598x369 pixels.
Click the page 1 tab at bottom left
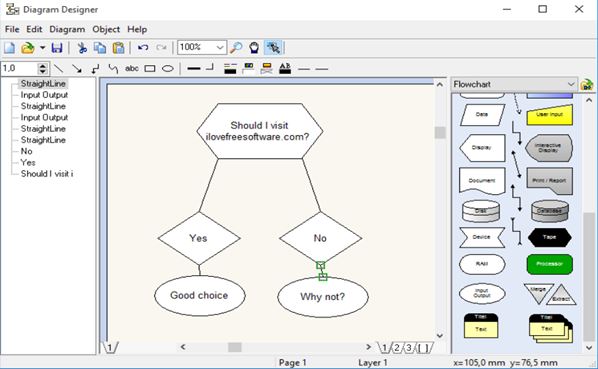tap(110, 348)
